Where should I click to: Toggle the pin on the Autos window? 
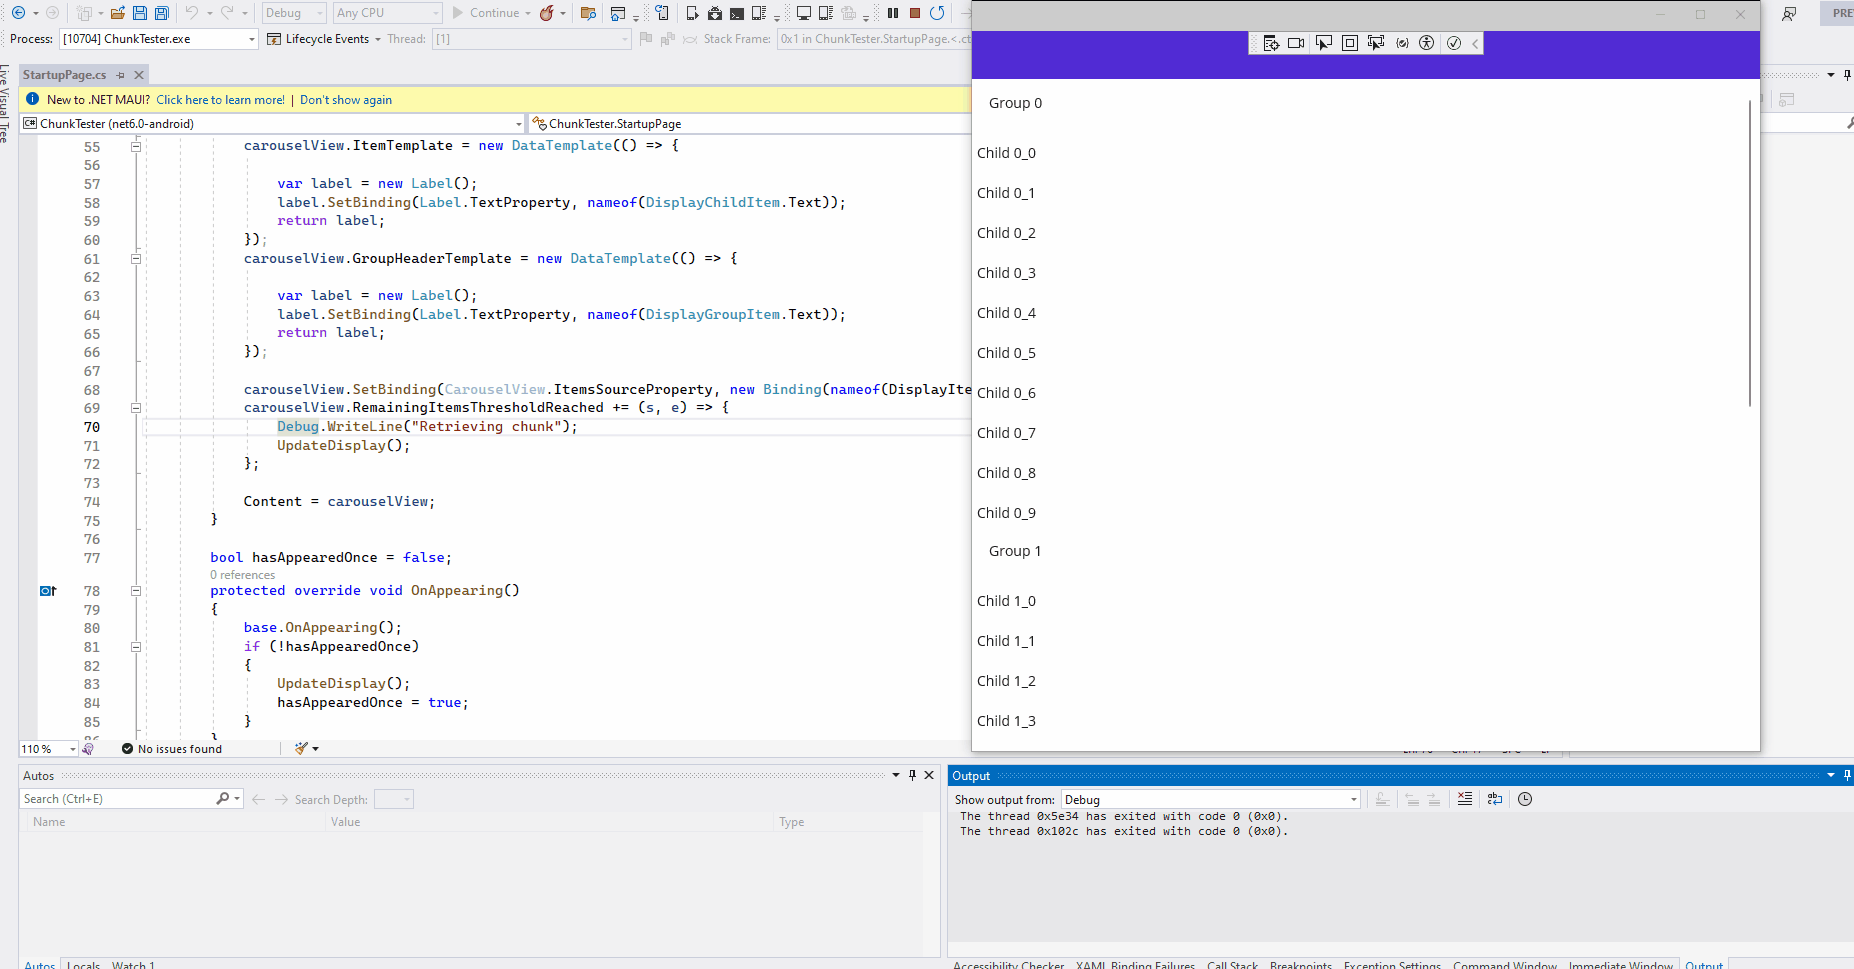911,774
